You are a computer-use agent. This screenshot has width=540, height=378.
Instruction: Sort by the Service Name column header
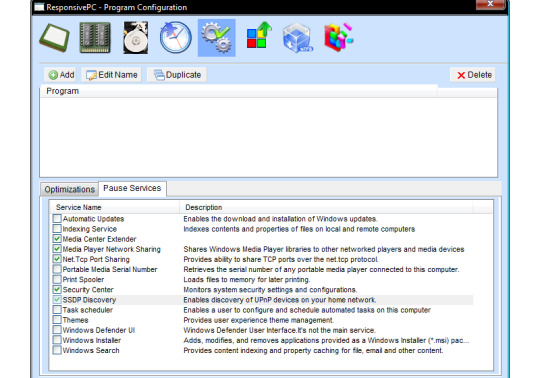[x=115, y=207]
